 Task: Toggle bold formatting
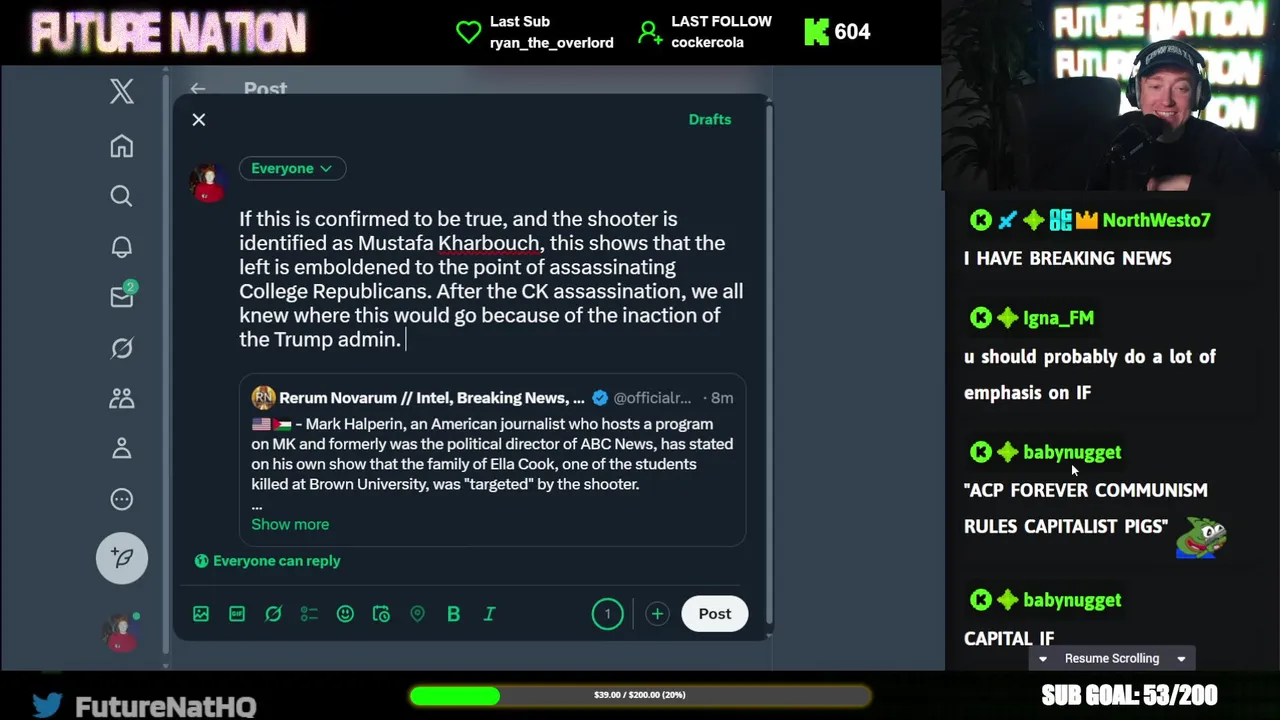453,614
